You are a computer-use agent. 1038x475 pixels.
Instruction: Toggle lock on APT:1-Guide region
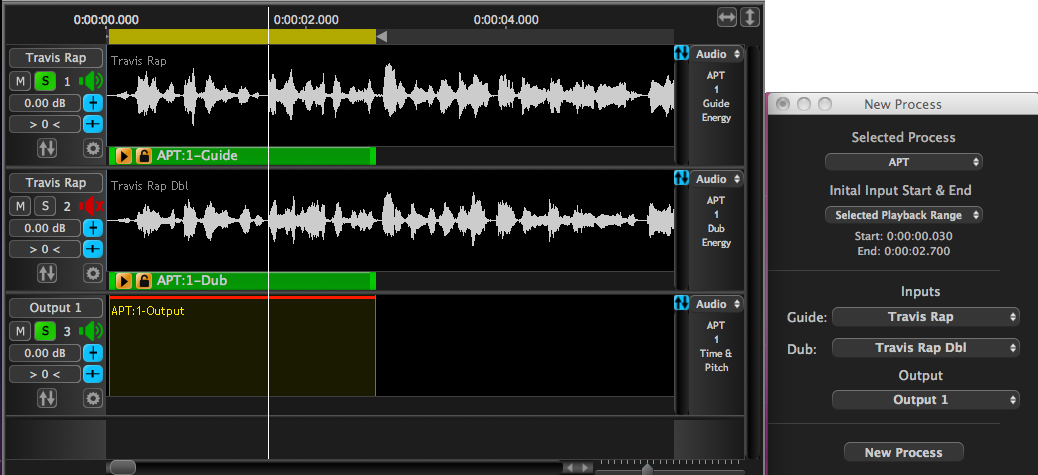(x=144, y=156)
